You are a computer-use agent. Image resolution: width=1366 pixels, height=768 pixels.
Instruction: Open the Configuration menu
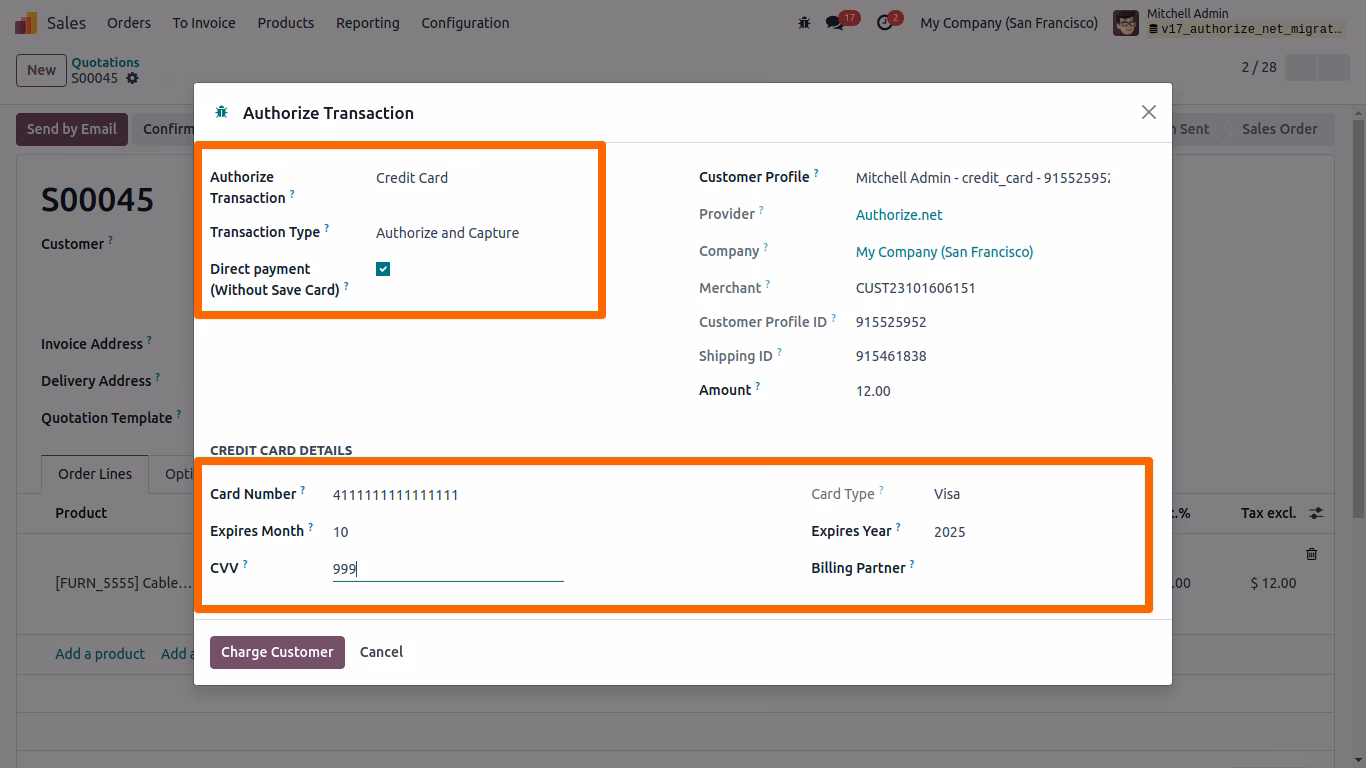(x=465, y=22)
